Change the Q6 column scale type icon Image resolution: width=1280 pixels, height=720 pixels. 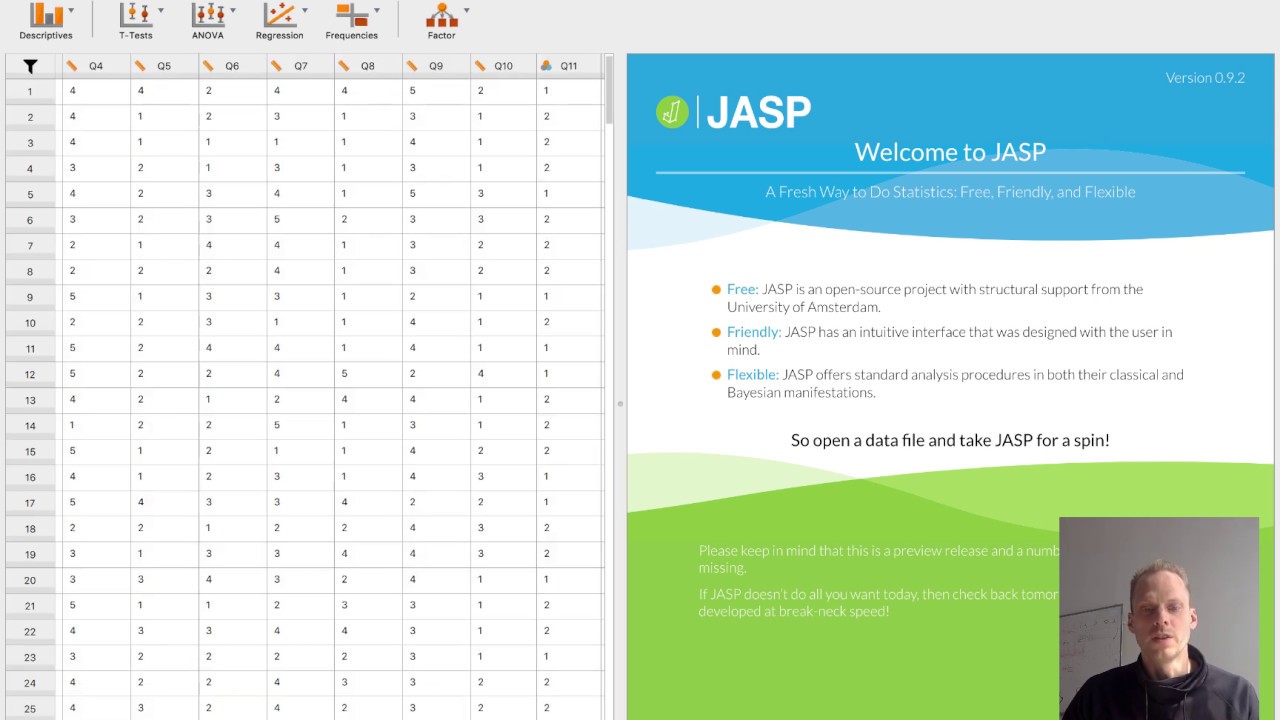[x=208, y=66]
